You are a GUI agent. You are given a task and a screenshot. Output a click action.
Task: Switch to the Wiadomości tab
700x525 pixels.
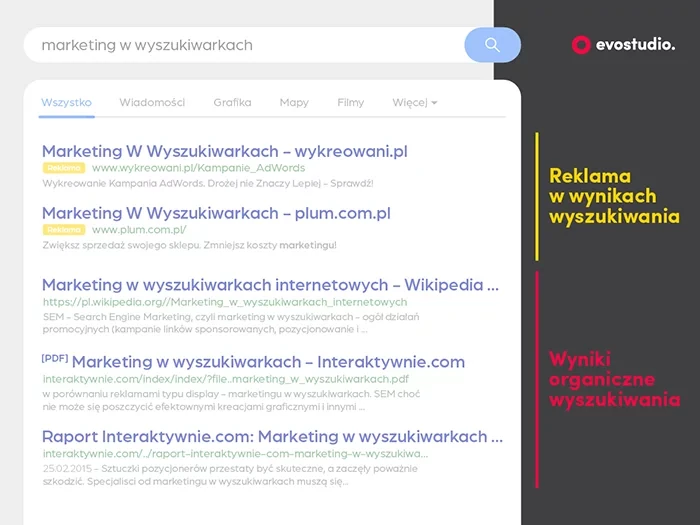pos(152,103)
